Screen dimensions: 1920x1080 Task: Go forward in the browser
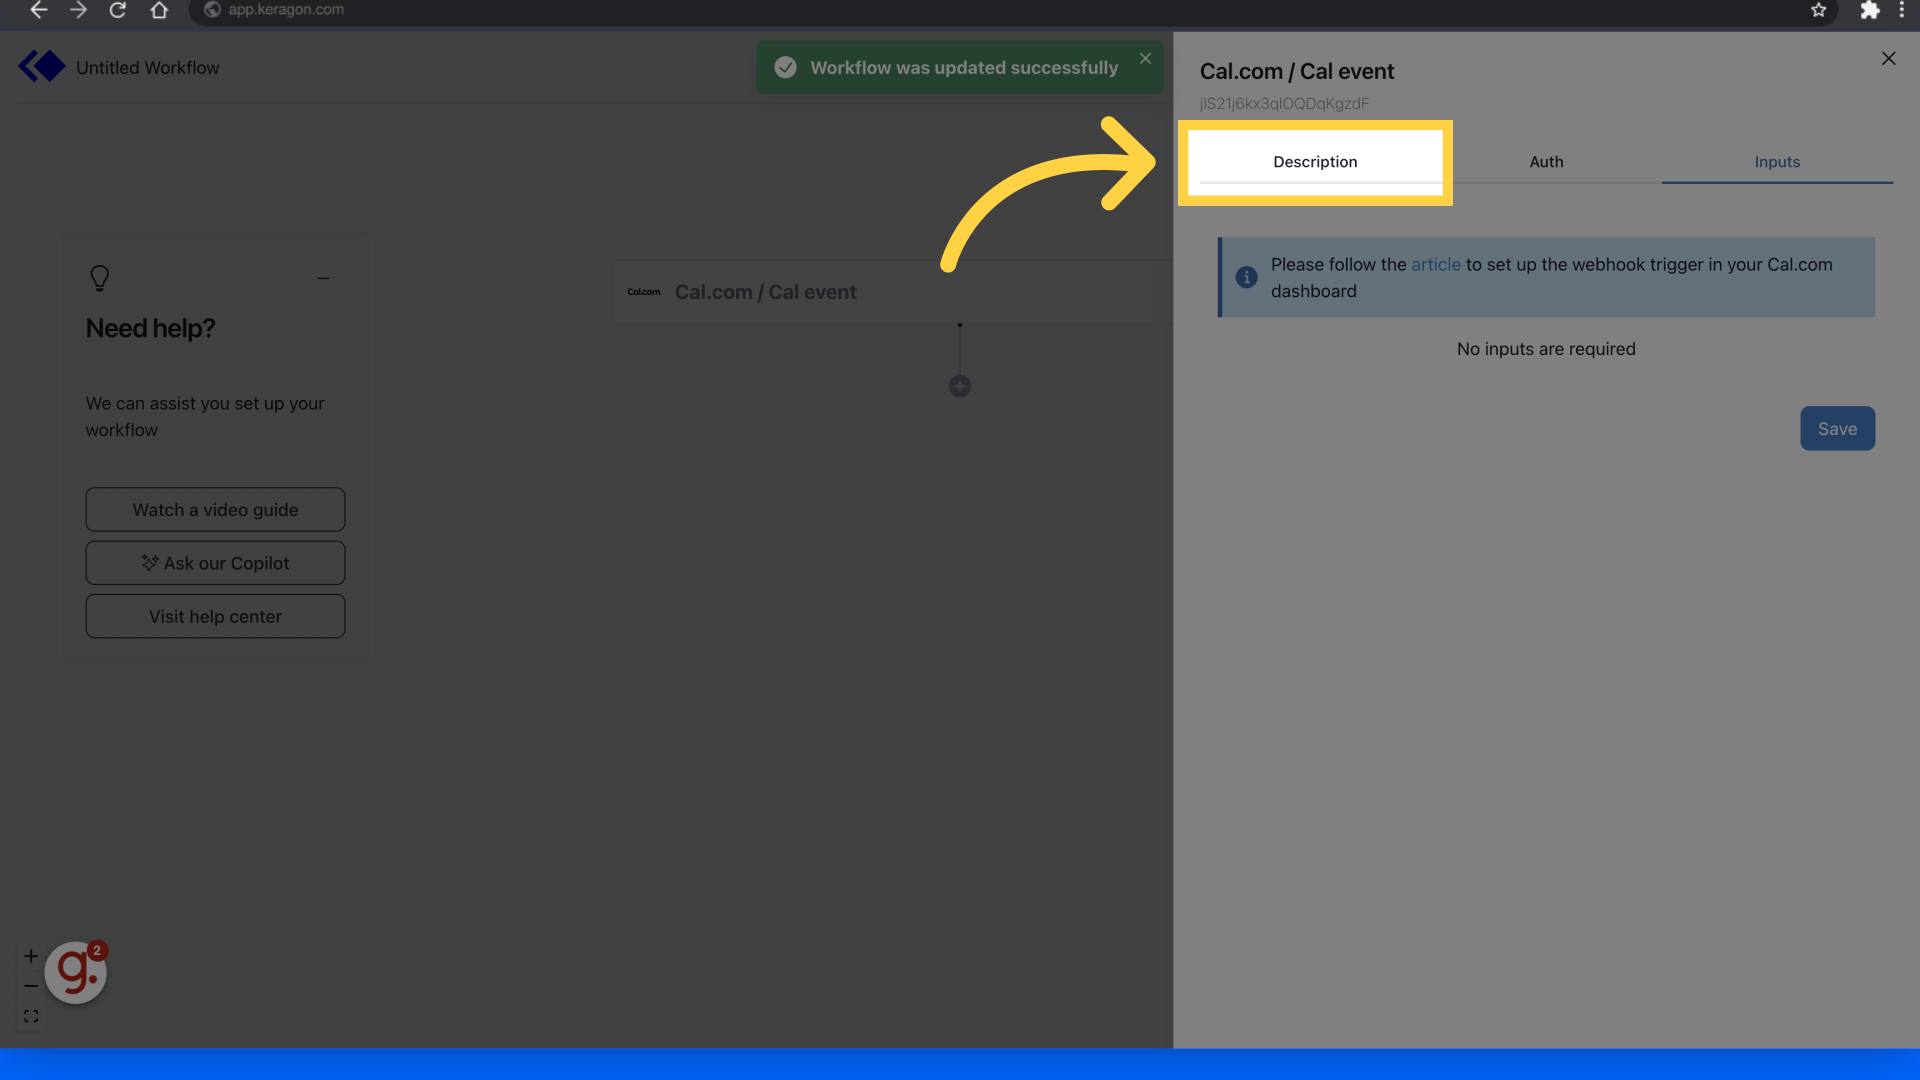[x=78, y=10]
